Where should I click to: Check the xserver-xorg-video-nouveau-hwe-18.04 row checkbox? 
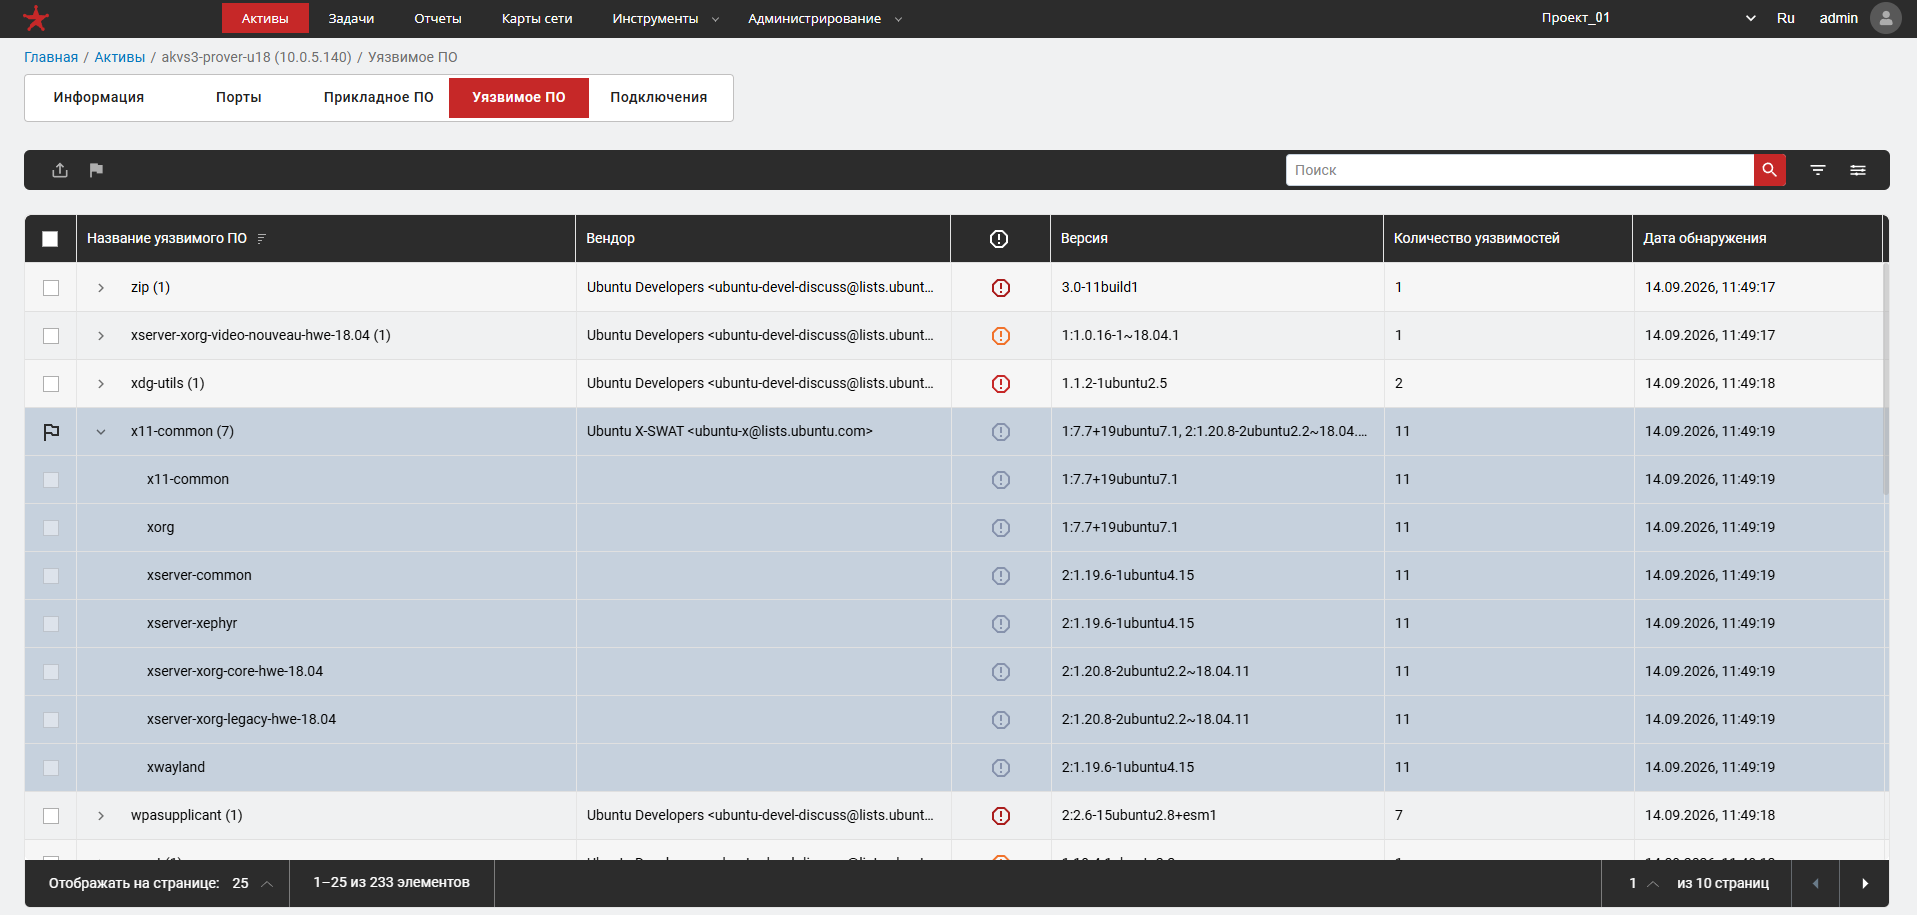click(51, 336)
